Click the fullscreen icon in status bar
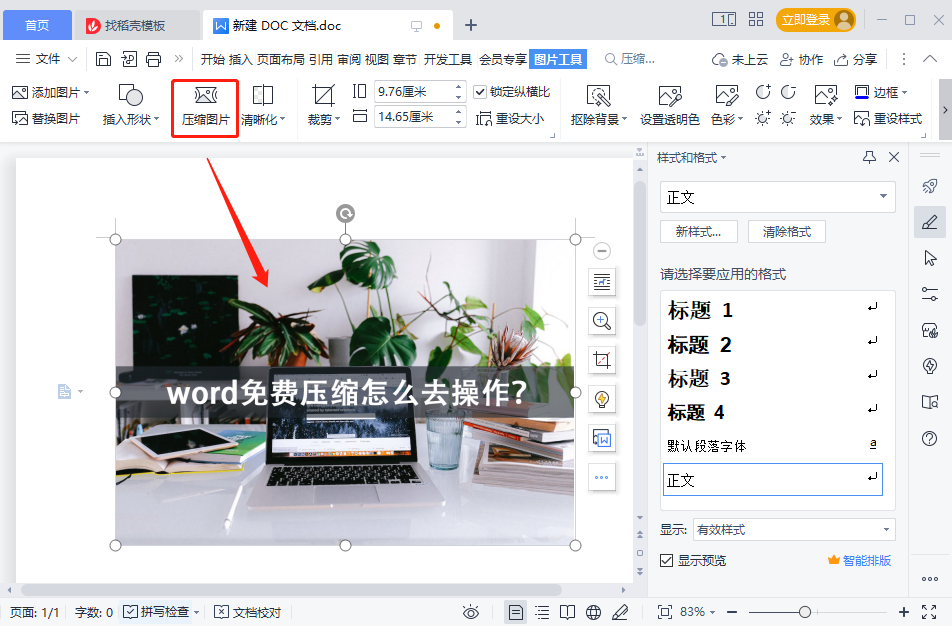 929,612
